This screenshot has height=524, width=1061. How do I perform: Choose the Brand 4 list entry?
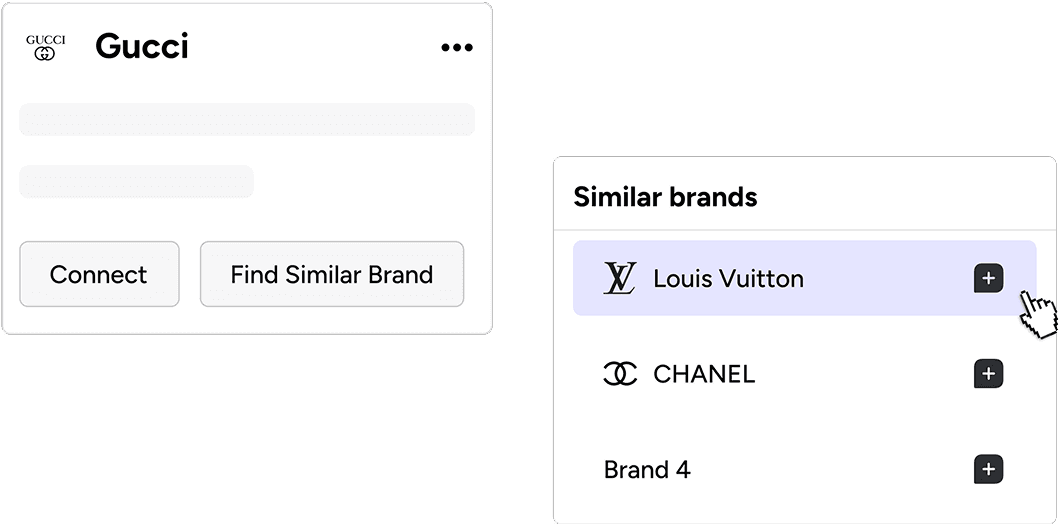tap(647, 470)
